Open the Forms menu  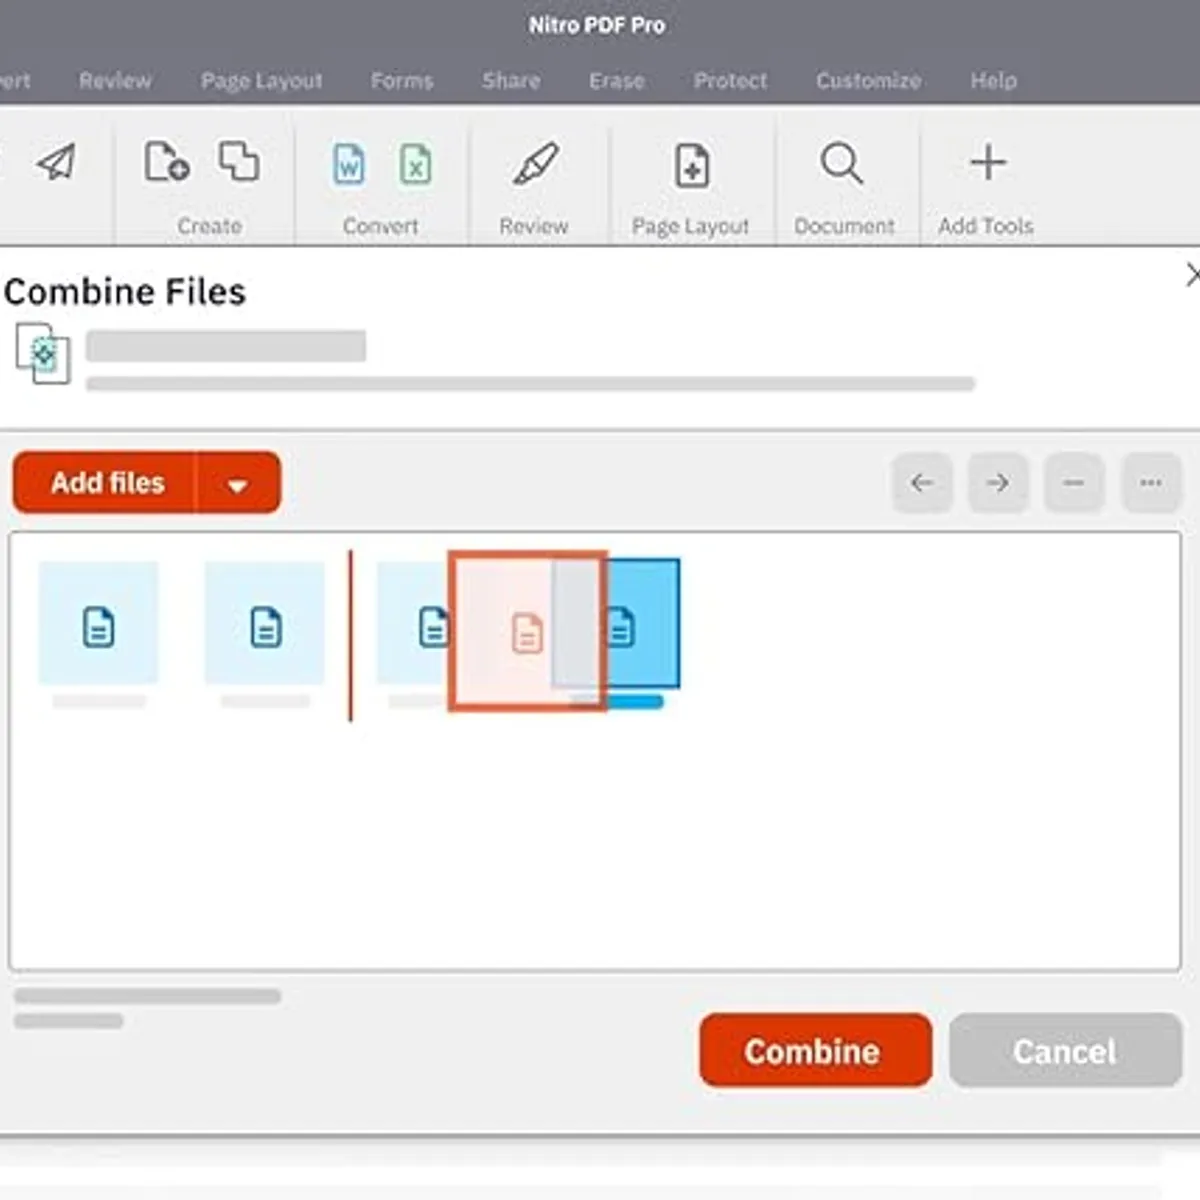401,81
